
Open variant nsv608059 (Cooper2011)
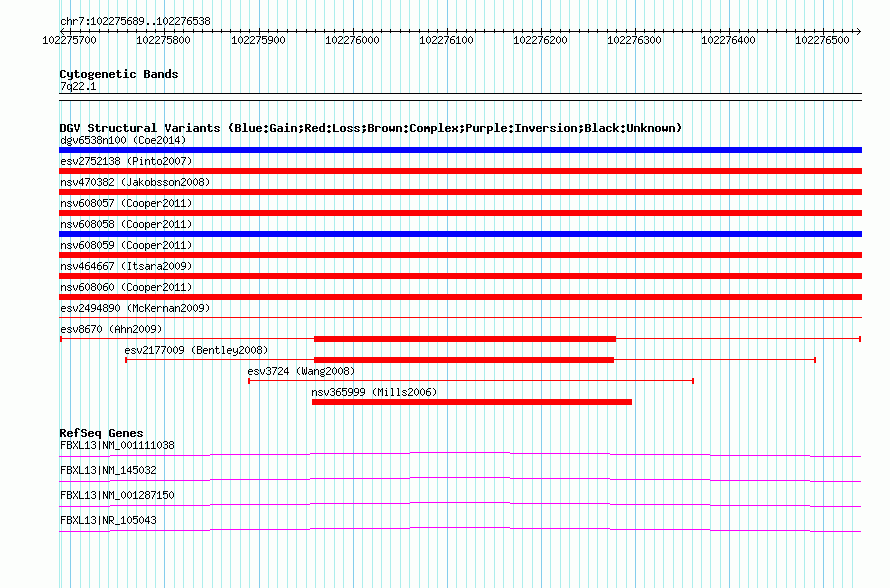click(126, 245)
